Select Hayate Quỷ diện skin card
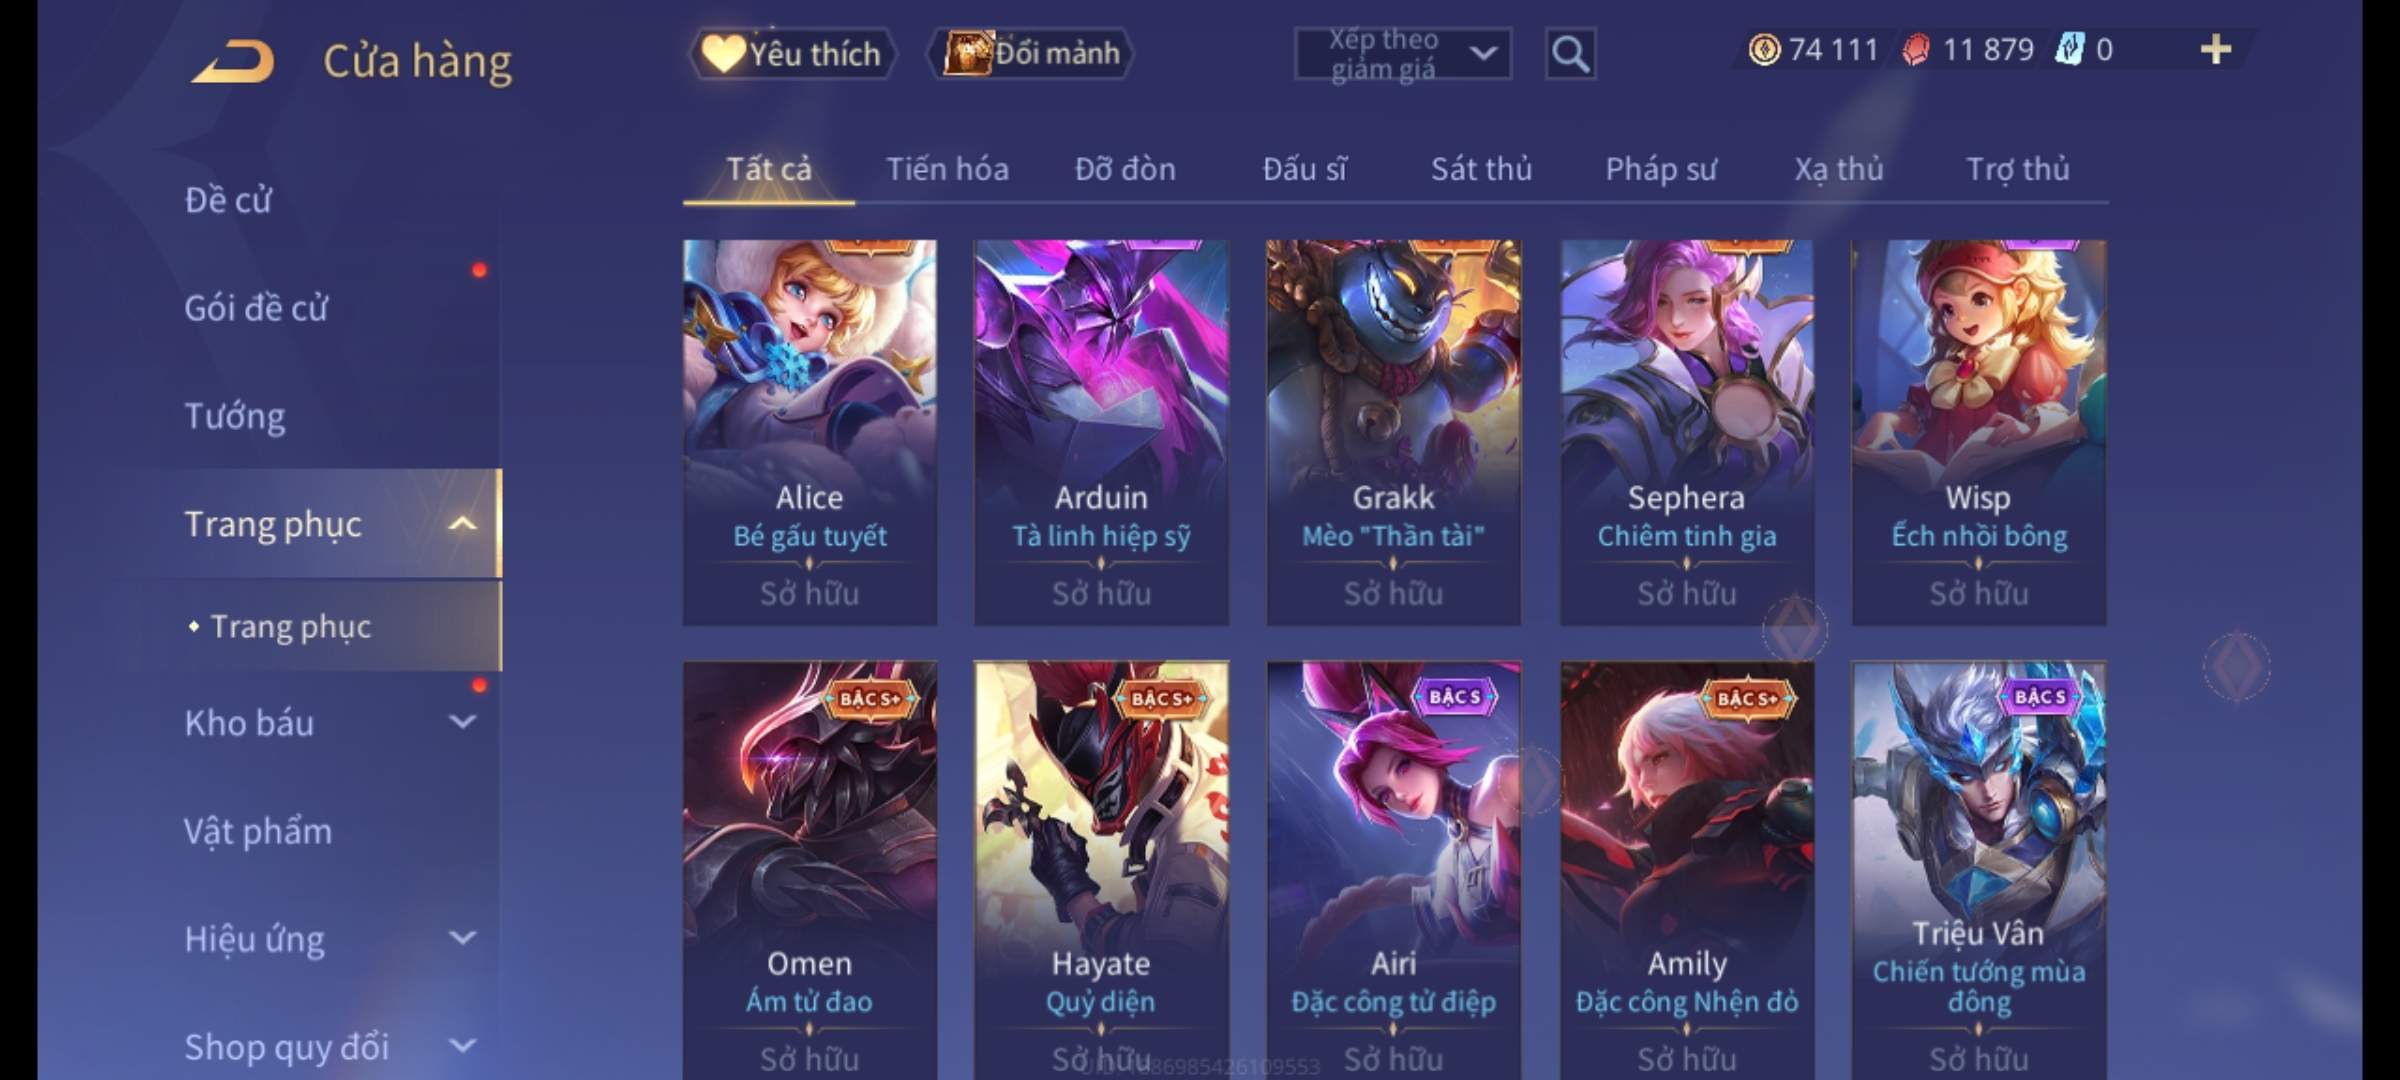 coord(1101,870)
